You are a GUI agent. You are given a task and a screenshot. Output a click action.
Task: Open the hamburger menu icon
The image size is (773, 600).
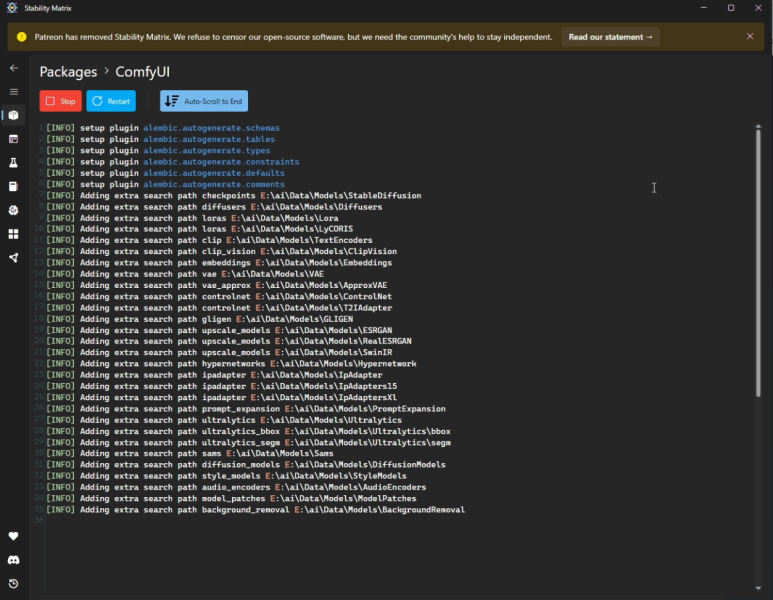click(x=14, y=92)
